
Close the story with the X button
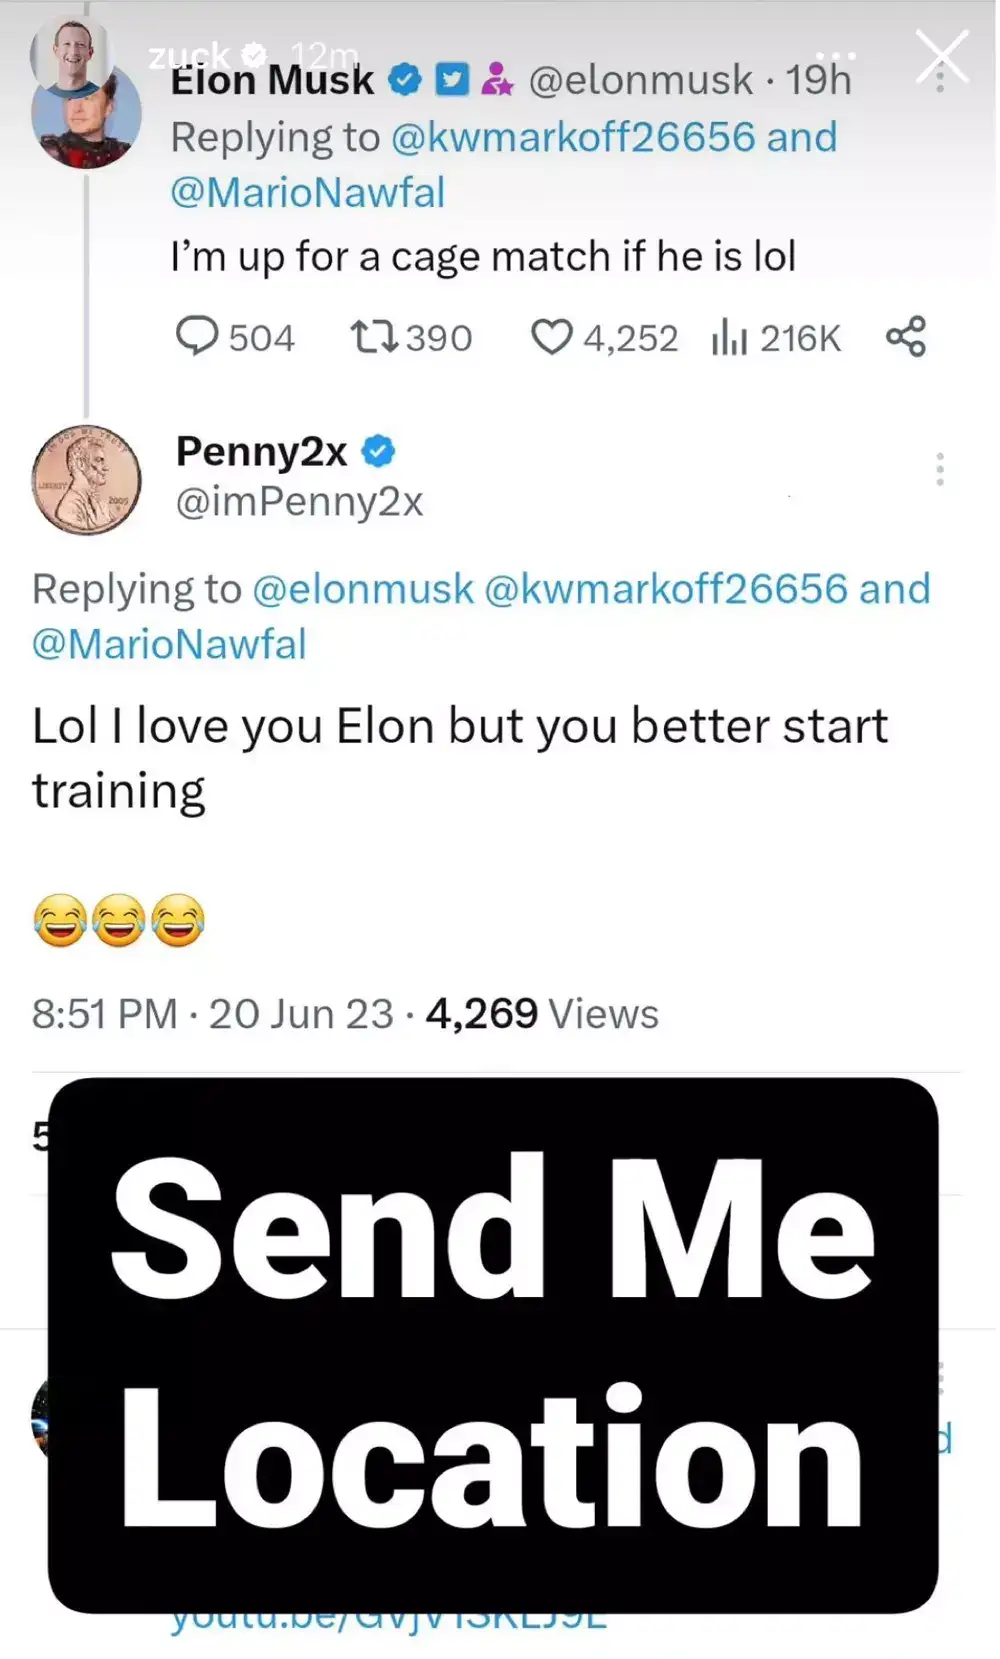coord(940,57)
